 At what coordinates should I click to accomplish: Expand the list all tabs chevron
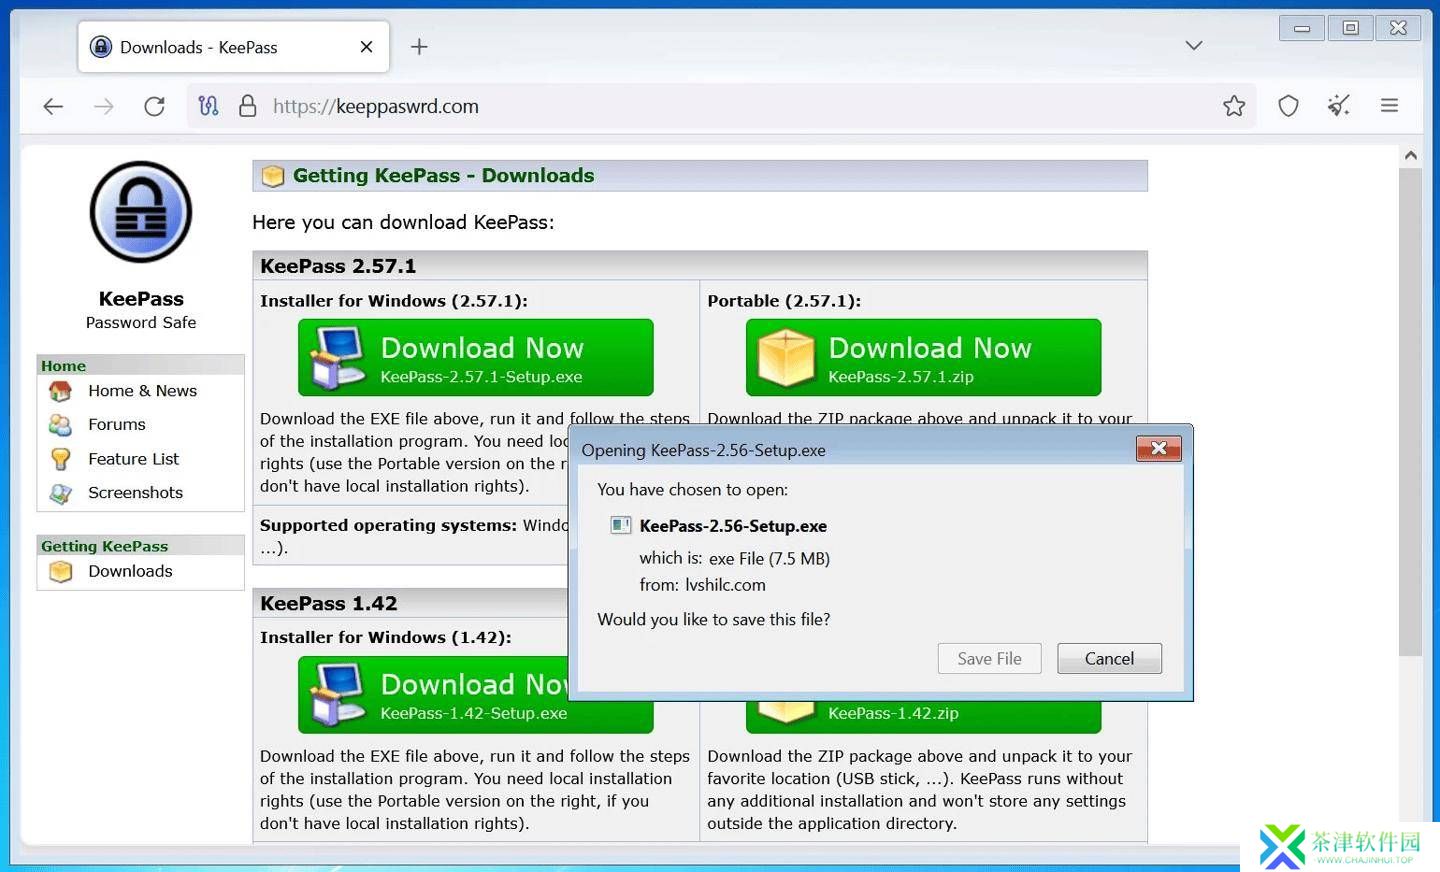coord(1194,45)
